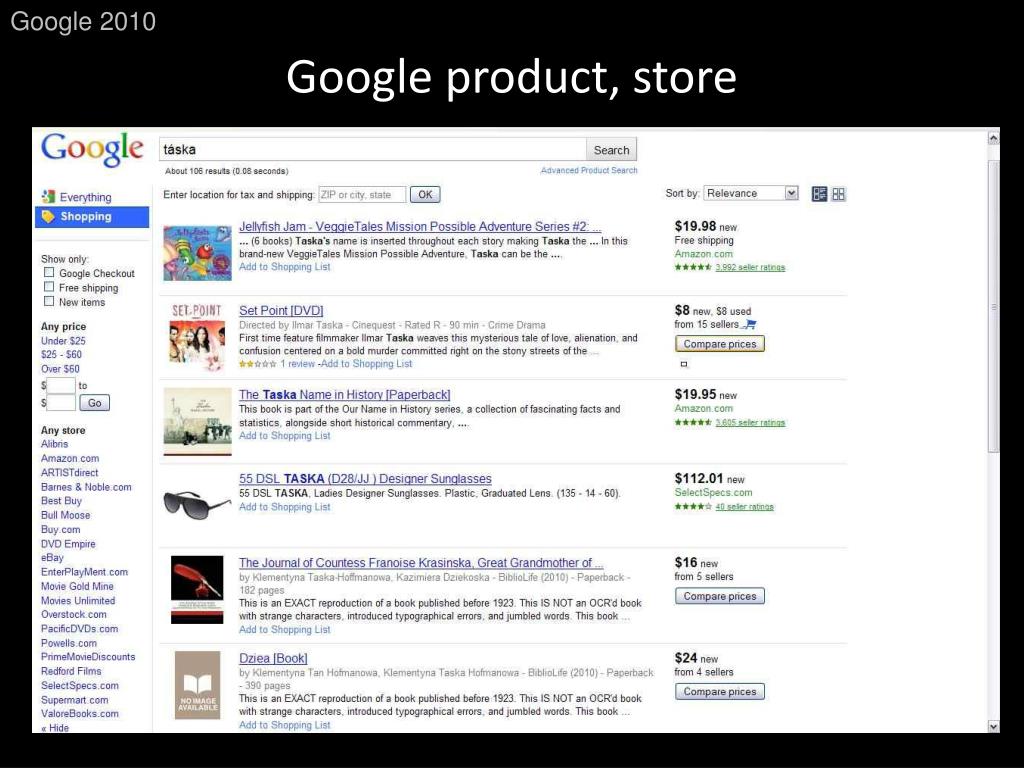Image resolution: width=1024 pixels, height=768 pixels.
Task: Open the Sort by Relevance dropdown
Action: click(751, 193)
